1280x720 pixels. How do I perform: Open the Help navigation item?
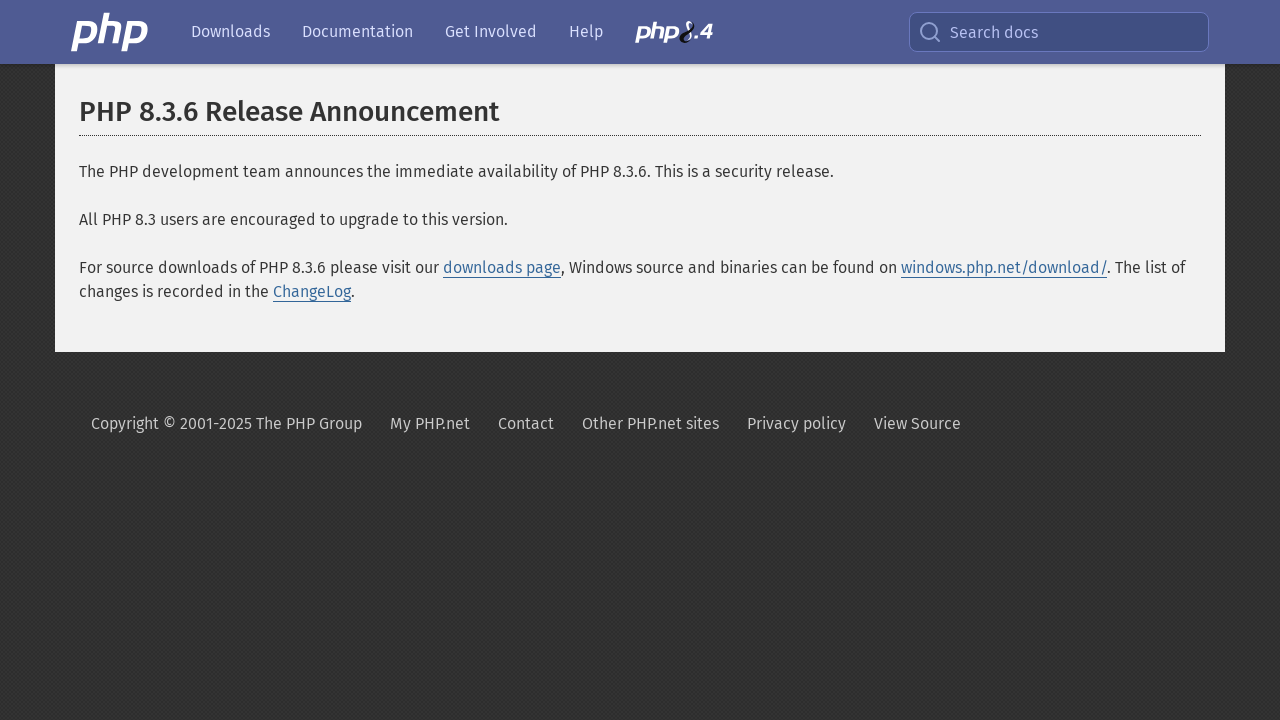(x=585, y=32)
